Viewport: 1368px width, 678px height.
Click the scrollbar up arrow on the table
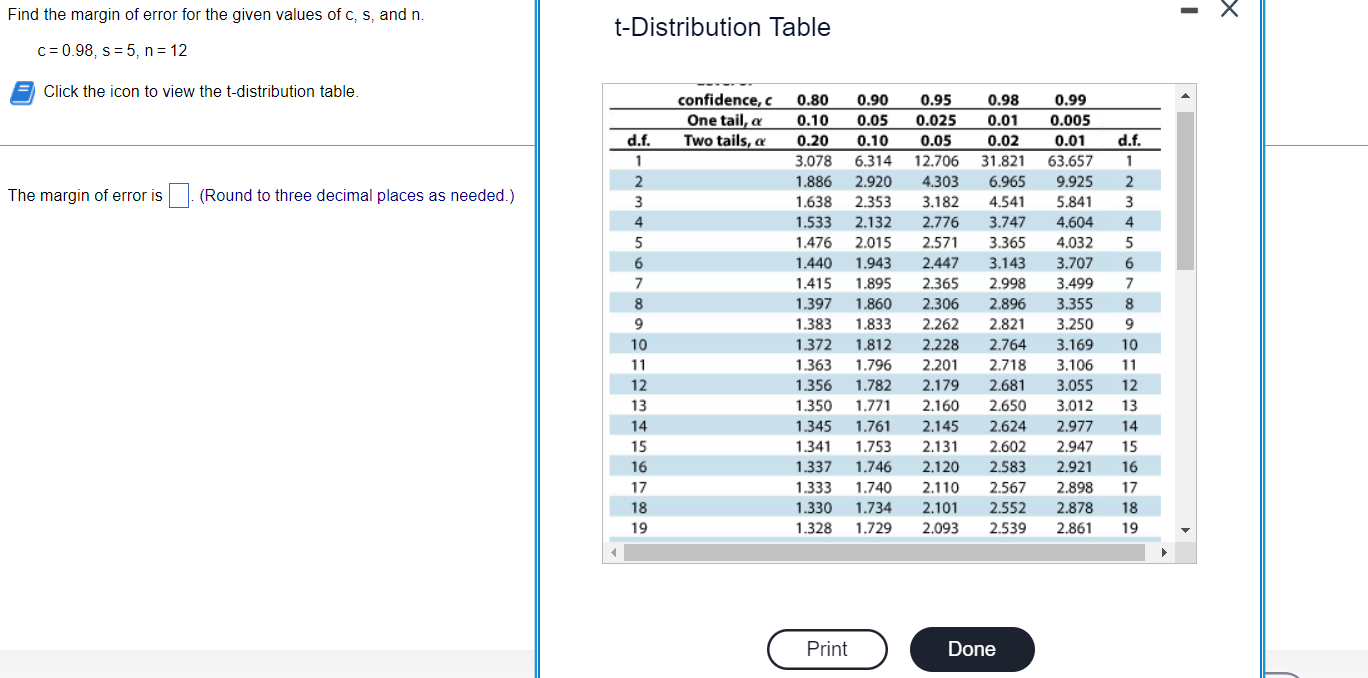coord(1184,95)
